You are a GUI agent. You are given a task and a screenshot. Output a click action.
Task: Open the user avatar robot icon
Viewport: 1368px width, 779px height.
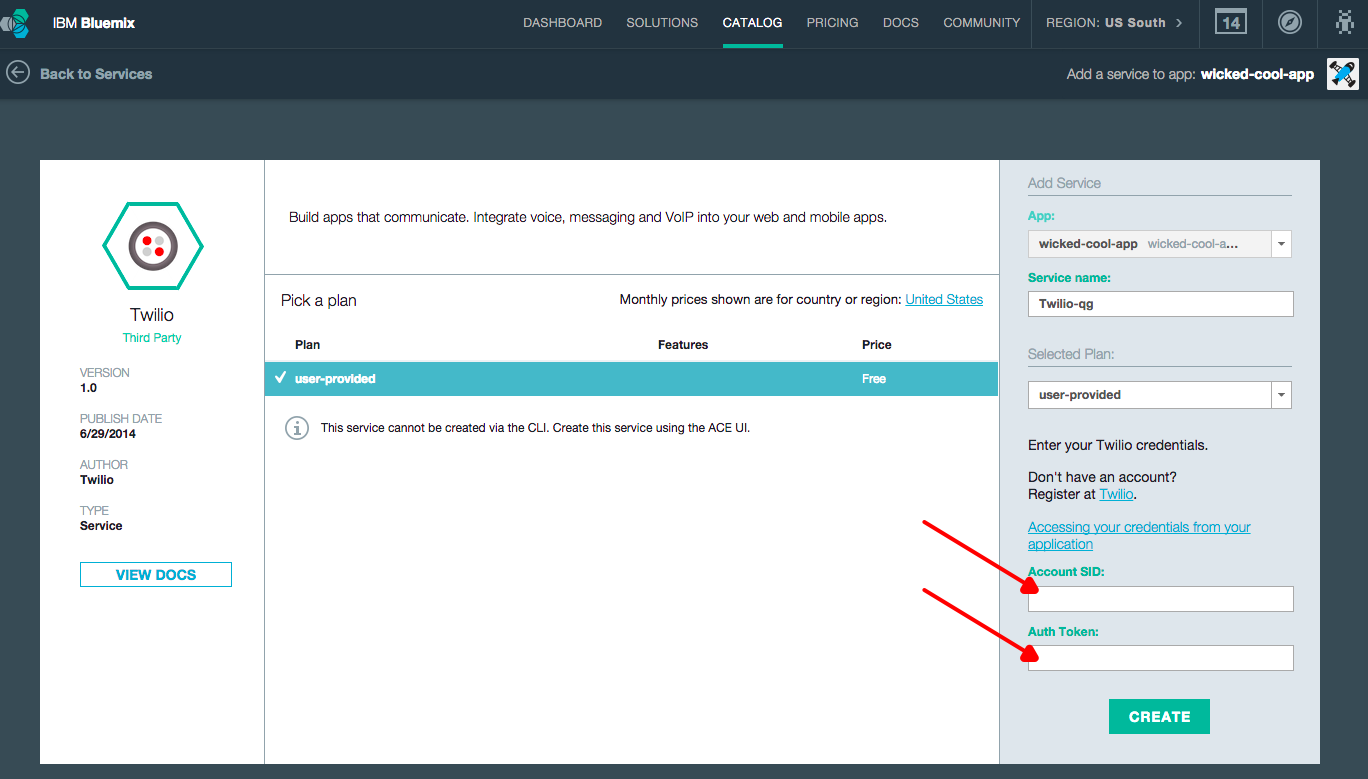pyautogui.click(x=1344, y=22)
